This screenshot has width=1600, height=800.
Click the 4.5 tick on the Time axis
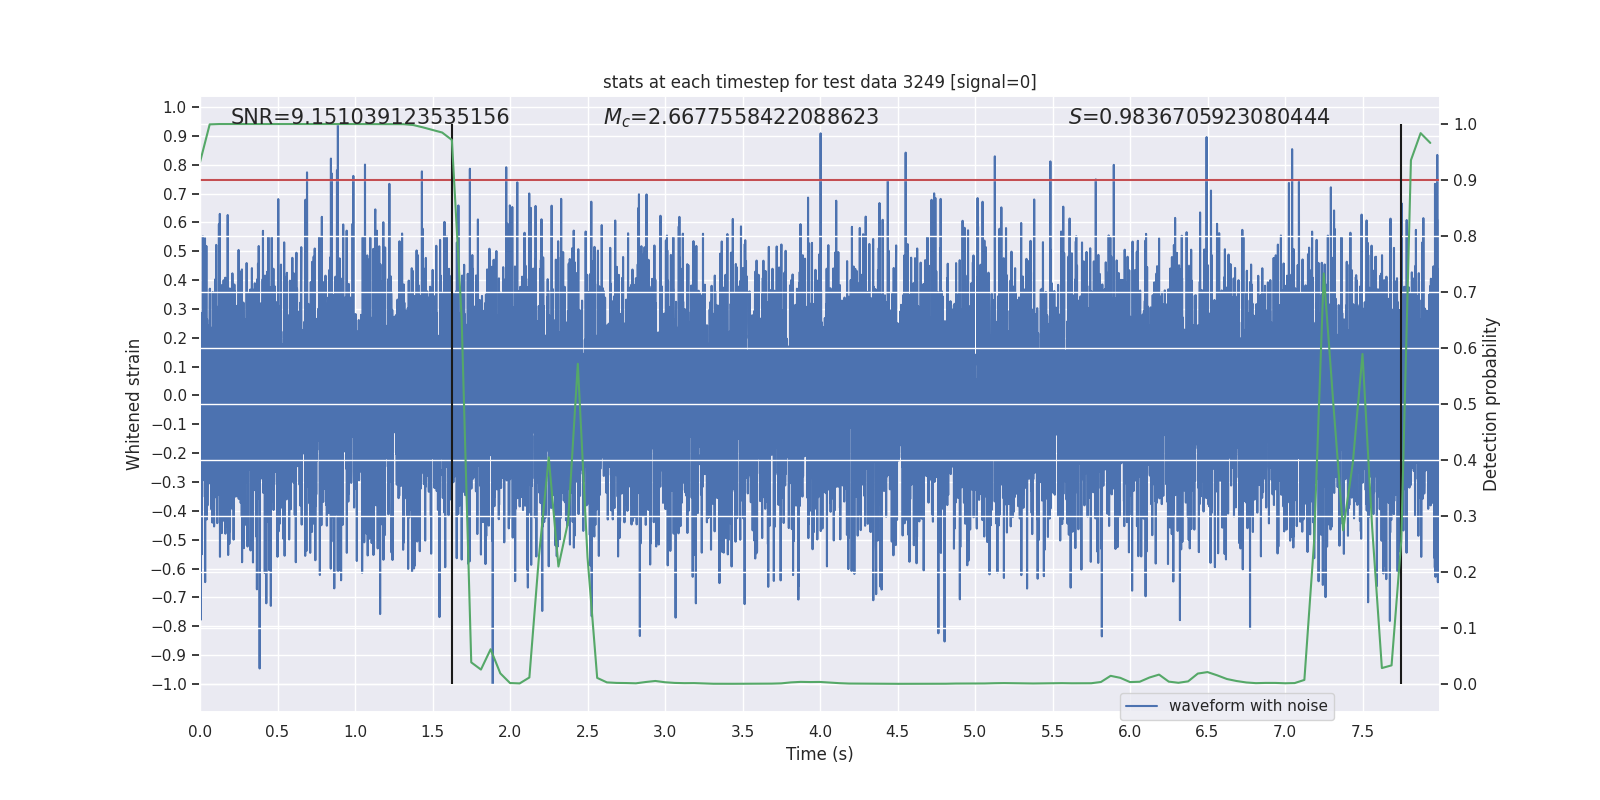pos(897,731)
